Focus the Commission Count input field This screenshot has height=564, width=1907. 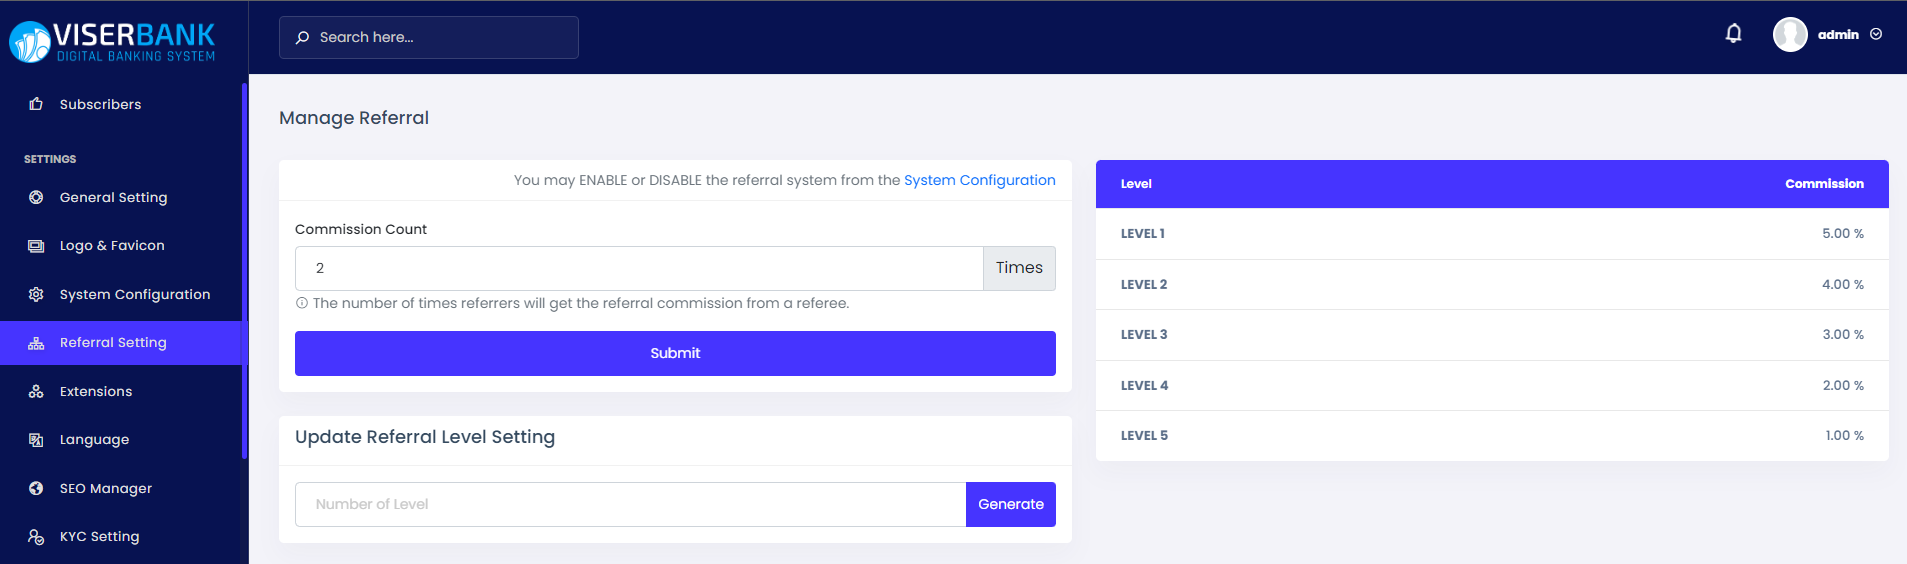638,269
